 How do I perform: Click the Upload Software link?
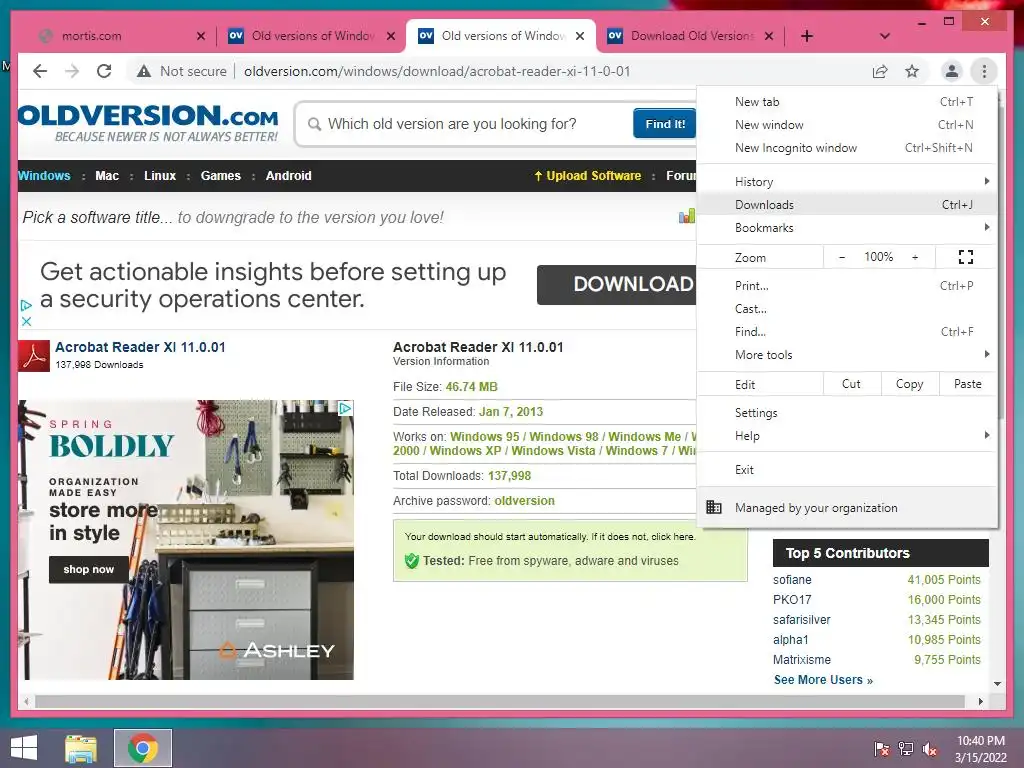pos(588,176)
